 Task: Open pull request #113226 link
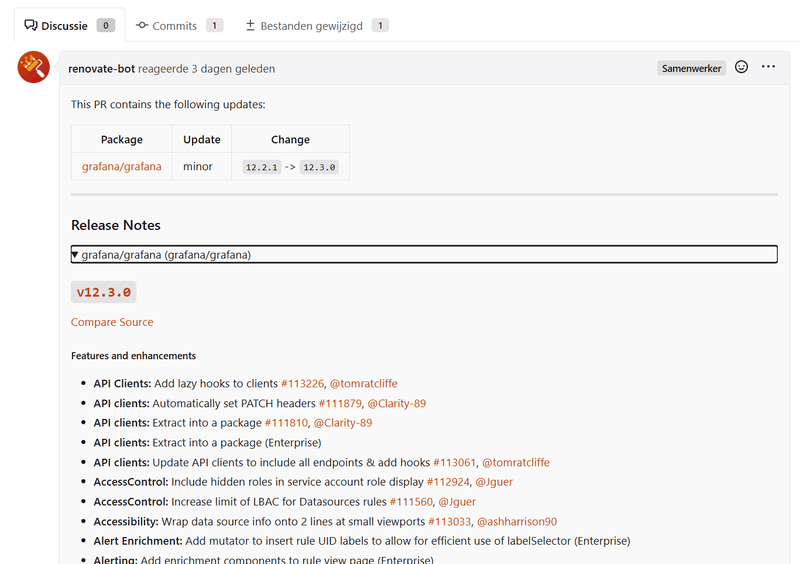coord(302,383)
